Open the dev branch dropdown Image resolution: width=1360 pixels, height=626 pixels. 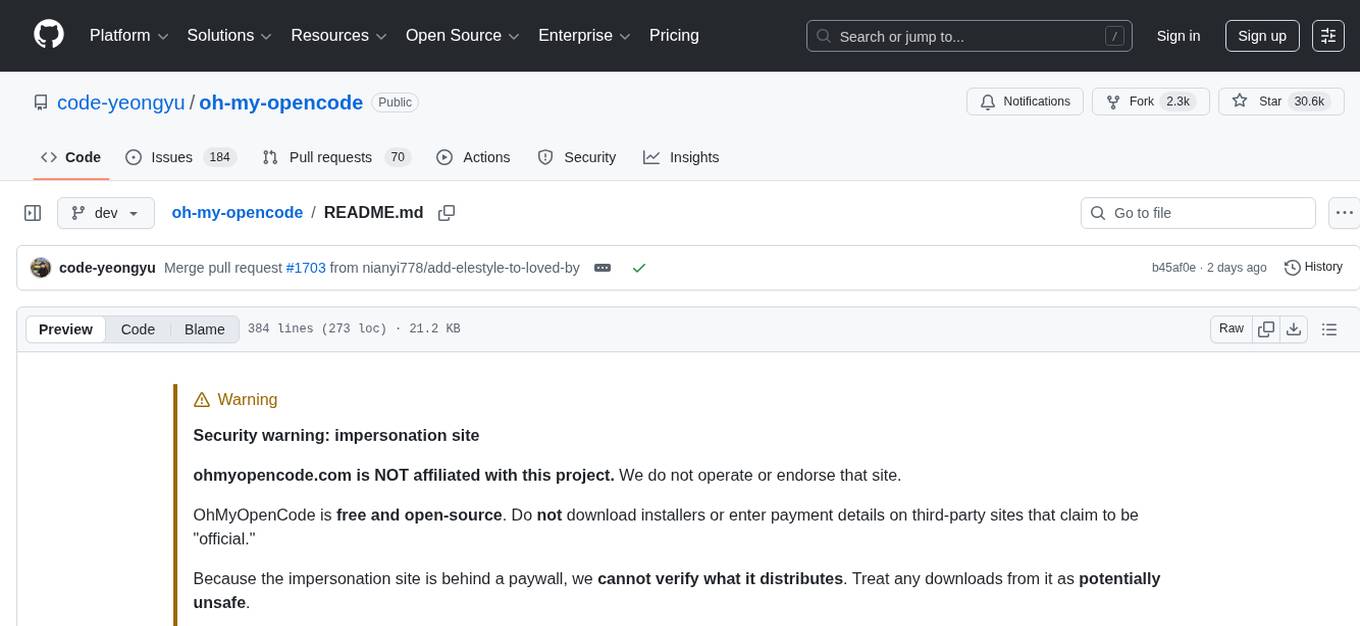pyautogui.click(x=105, y=212)
